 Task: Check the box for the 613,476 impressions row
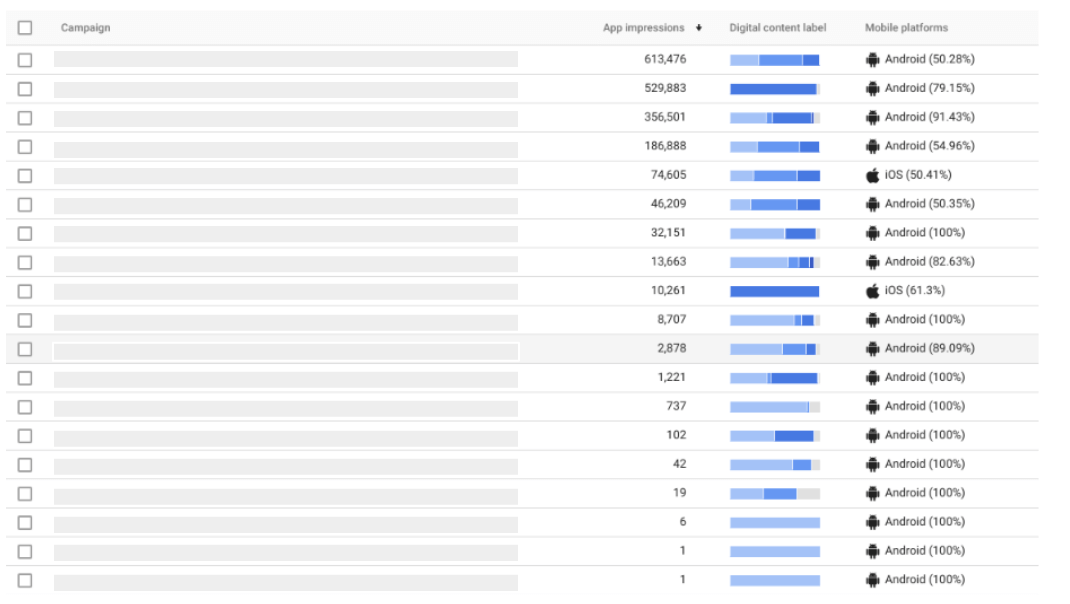25,60
